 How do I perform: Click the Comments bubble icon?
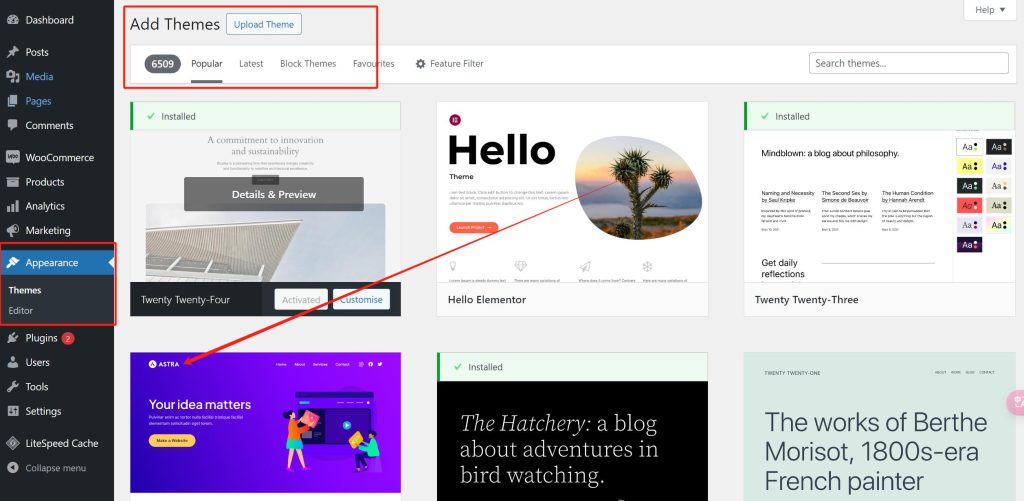tap(12, 125)
